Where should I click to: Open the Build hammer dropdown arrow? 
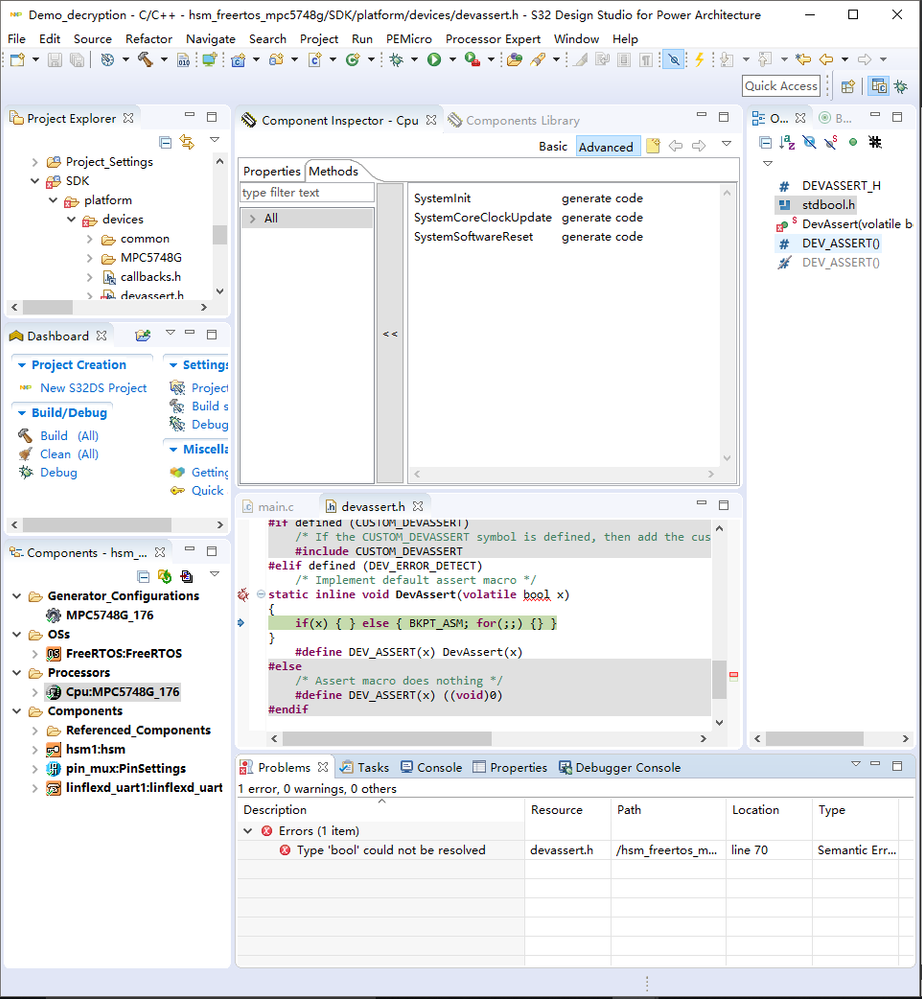(x=164, y=59)
